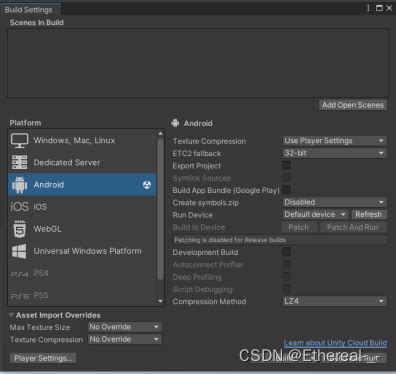Click the Android icon in settings header
This screenshot has height=374, width=396.
[x=175, y=123]
